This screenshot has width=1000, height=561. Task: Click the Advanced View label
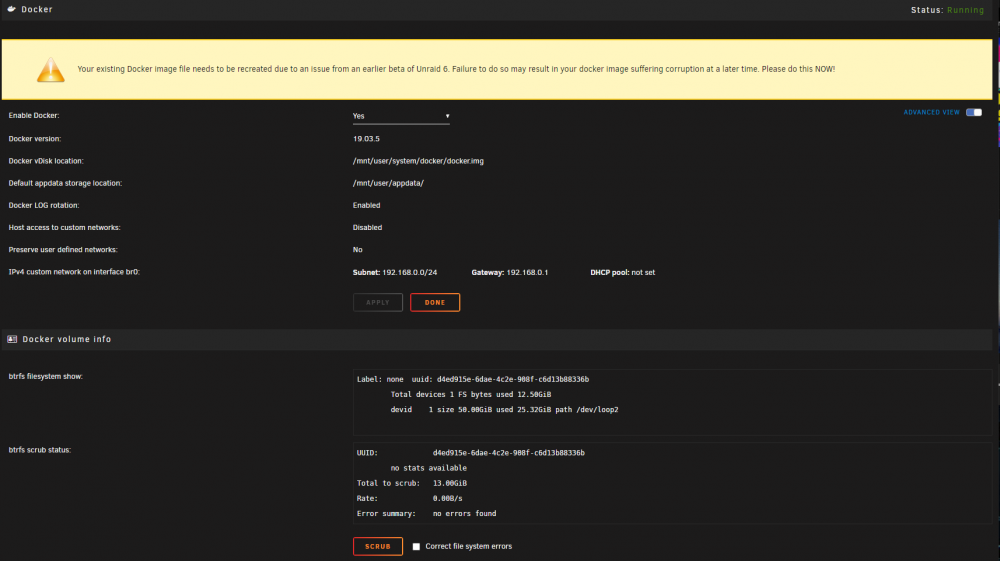931,112
